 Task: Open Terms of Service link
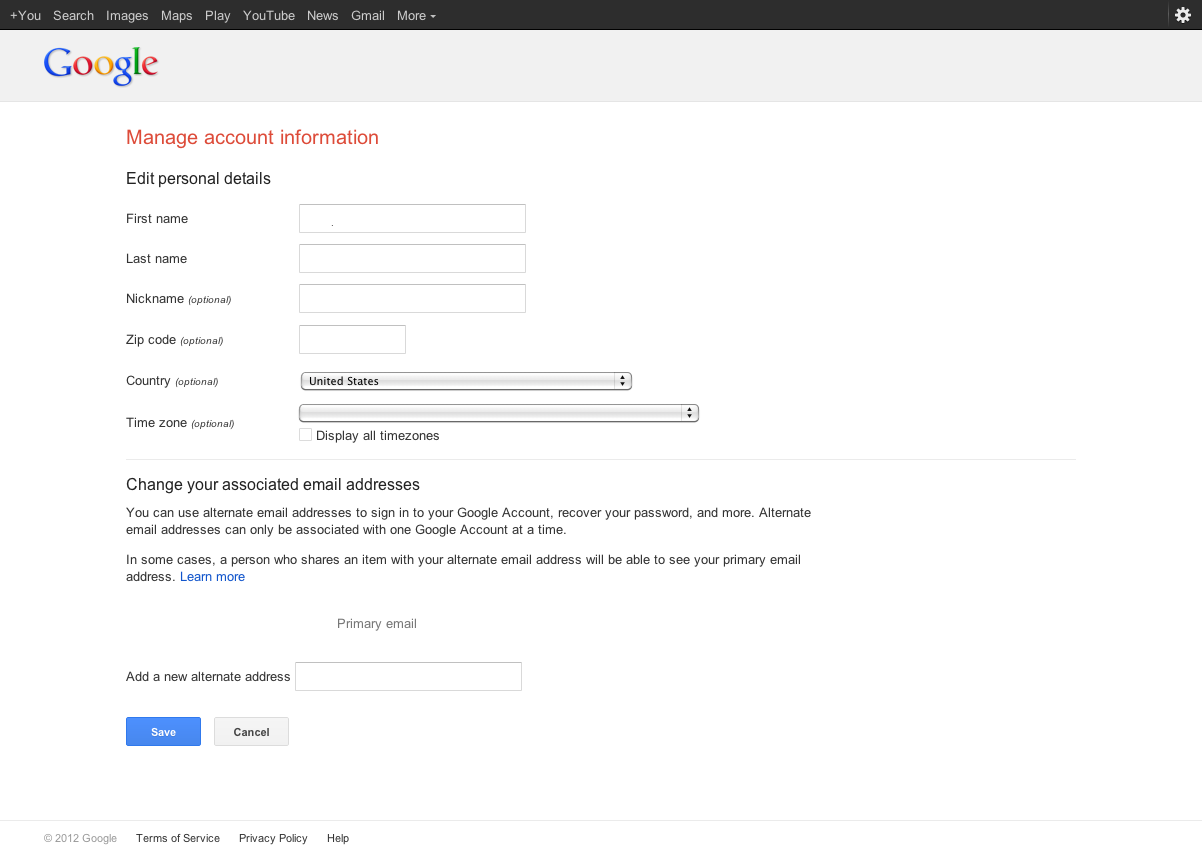(x=178, y=838)
